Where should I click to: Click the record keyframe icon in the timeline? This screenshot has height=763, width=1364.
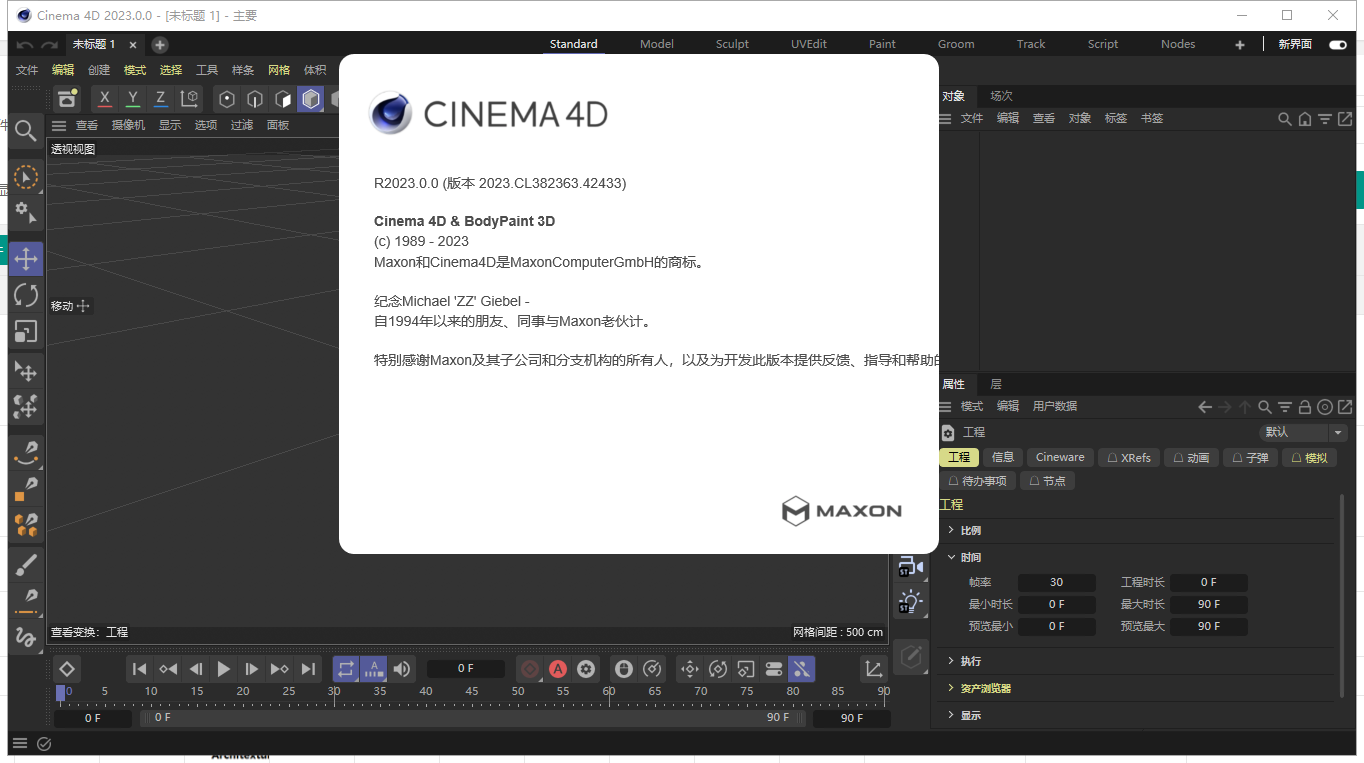[530, 669]
